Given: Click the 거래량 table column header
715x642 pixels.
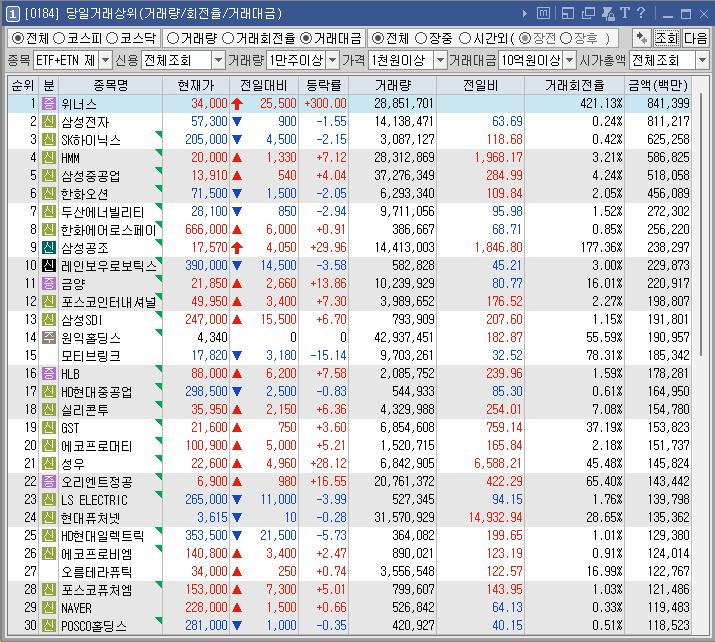Looking at the screenshot, I should coord(393,85).
